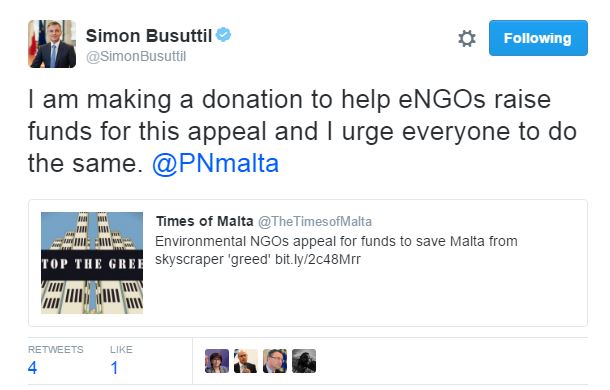610x390 pixels.
Task: Click the Simon Busuttil display name
Action: [149, 36]
